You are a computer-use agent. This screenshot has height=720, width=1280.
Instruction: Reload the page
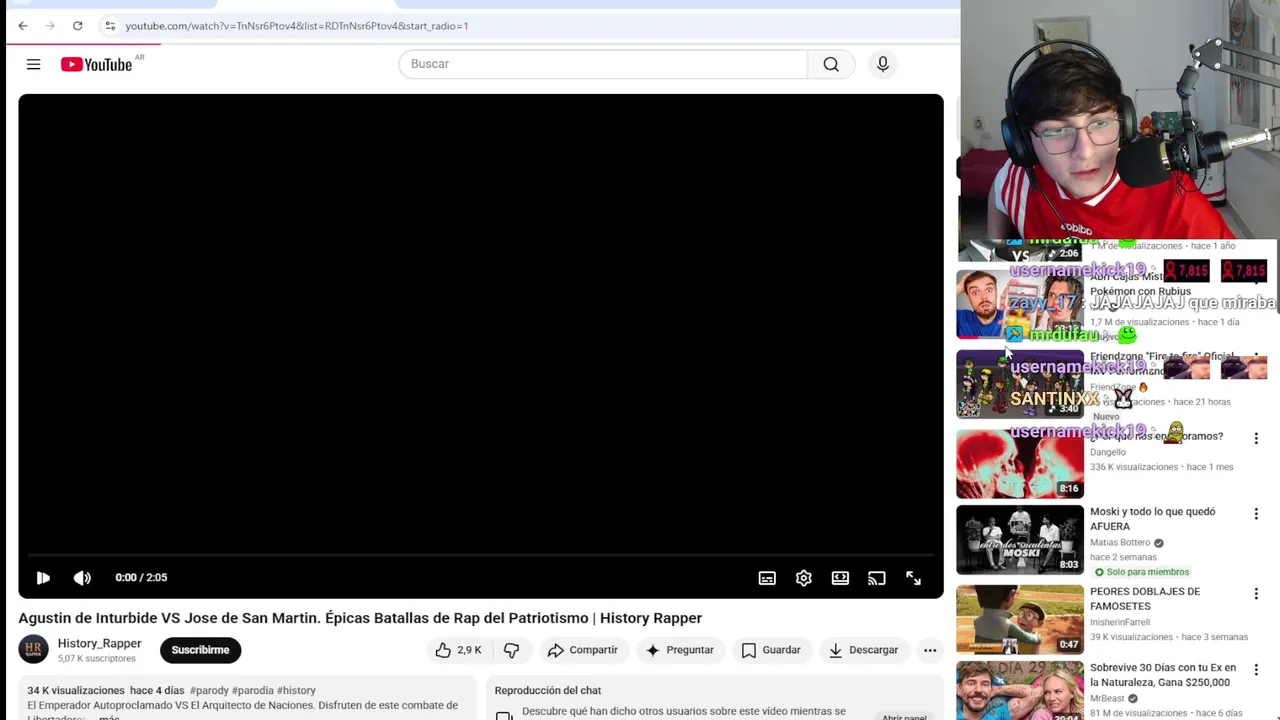[x=78, y=26]
